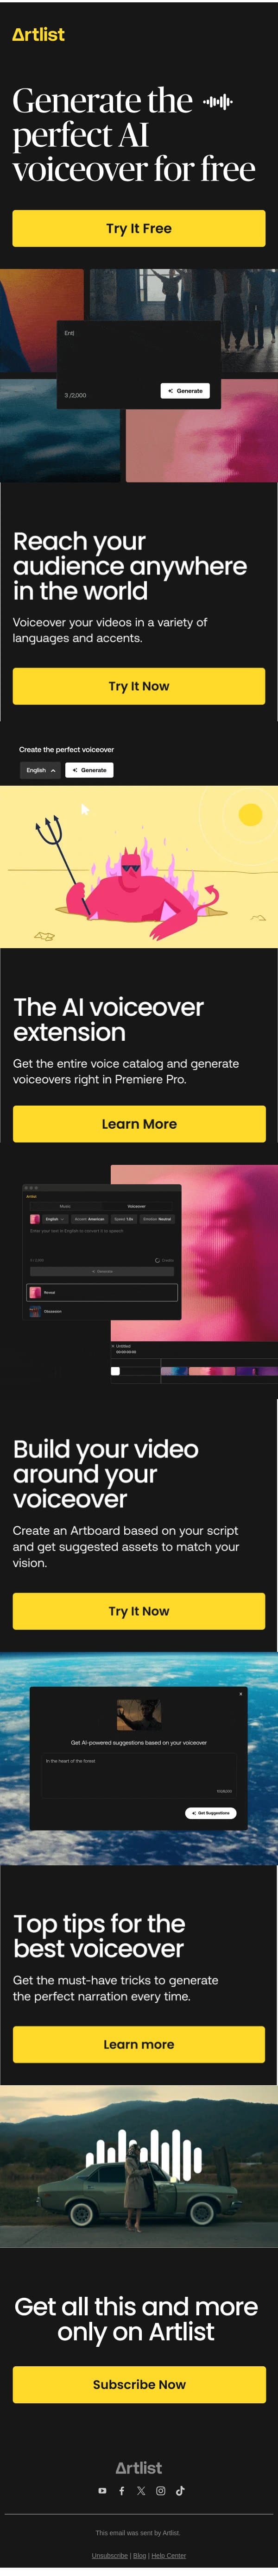Open the TikTok icon in the footer
278x2576 pixels.
180,2490
